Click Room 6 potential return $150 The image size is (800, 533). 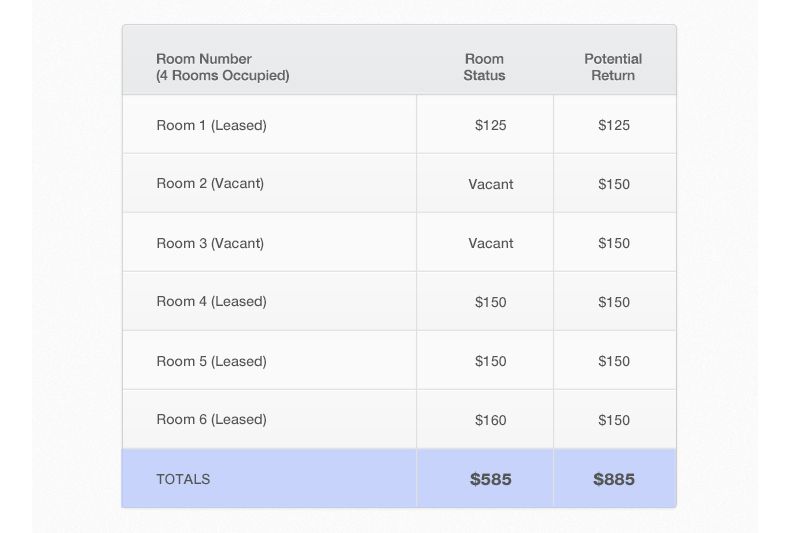(614, 420)
